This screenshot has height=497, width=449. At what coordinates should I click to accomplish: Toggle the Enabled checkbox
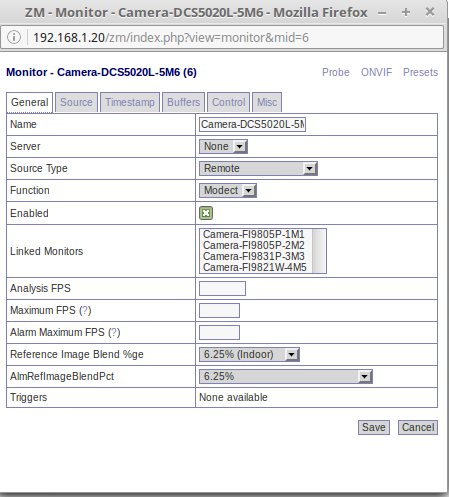point(206,213)
